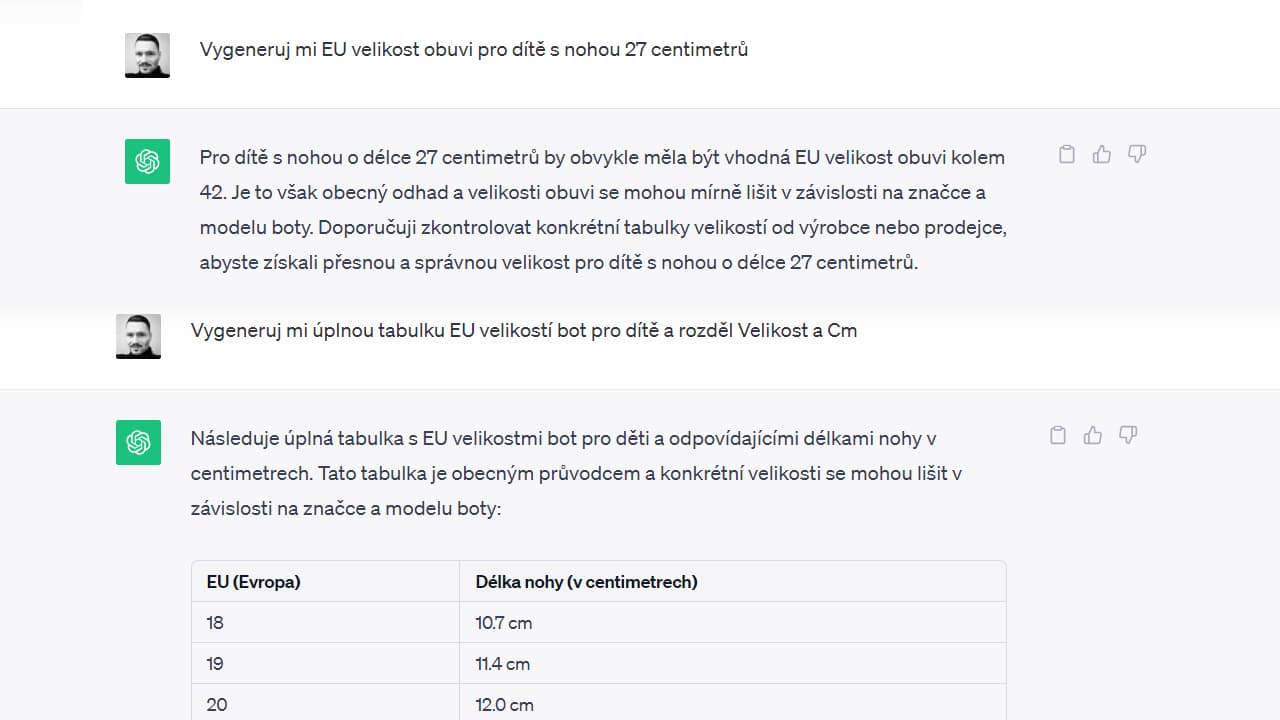The image size is (1280, 720).
Task: Give thumbs down to the size 42 answer
Action: pos(1137,154)
